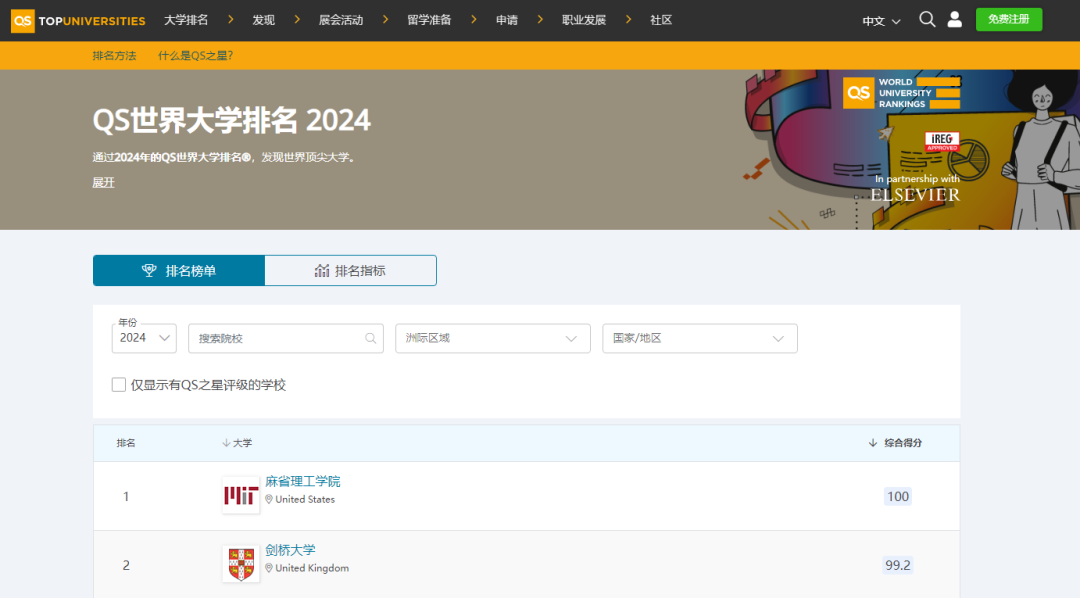Click the user account profile icon
The width and height of the screenshot is (1080, 598).
(x=954, y=20)
